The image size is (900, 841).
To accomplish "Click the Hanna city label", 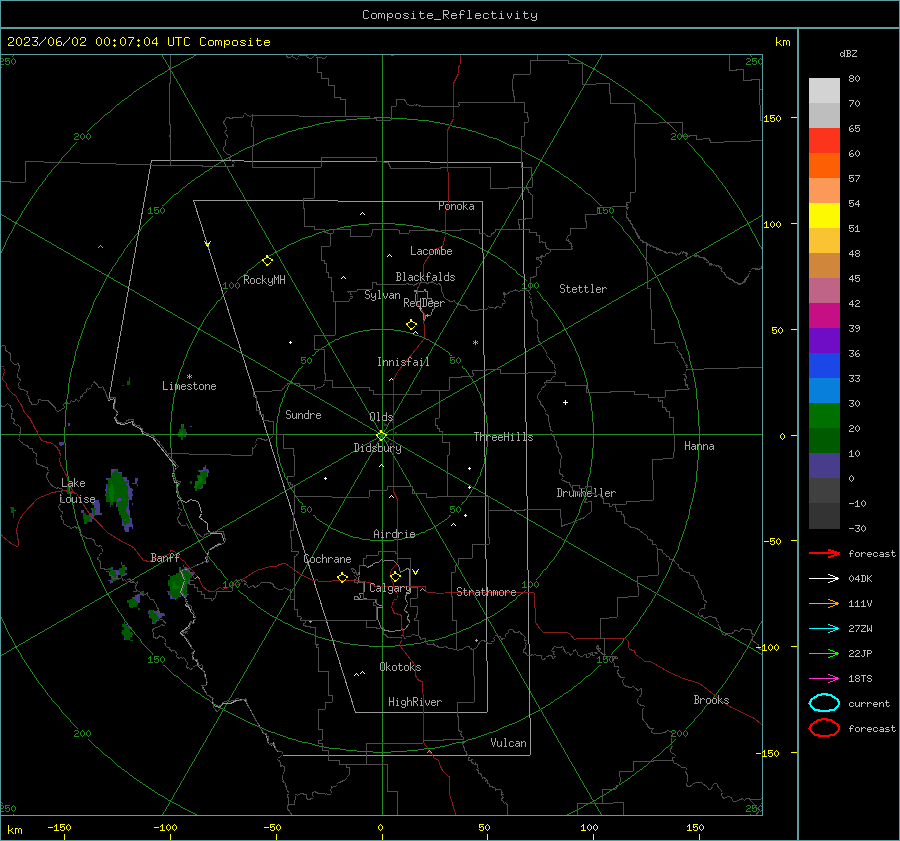I will pyautogui.click(x=699, y=446).
